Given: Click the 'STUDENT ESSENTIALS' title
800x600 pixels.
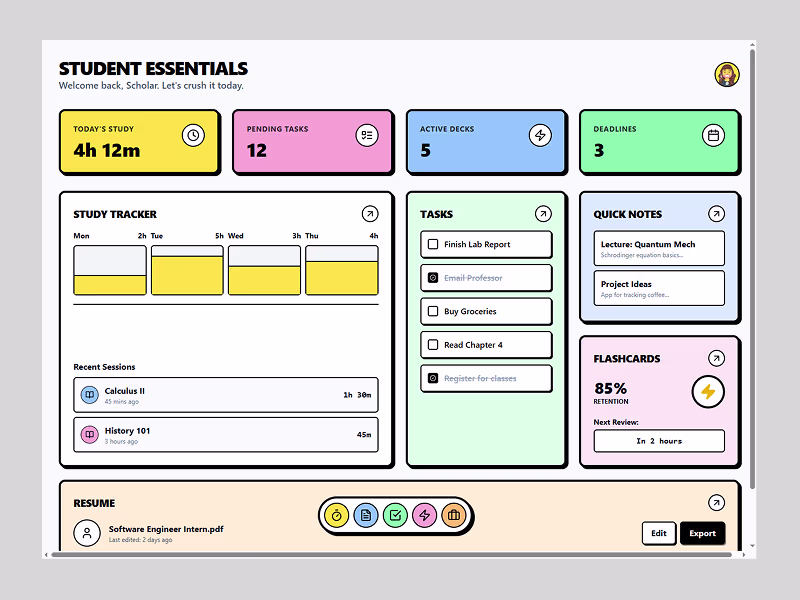Looking at the screenshot, I should click(x=153, y=69).
